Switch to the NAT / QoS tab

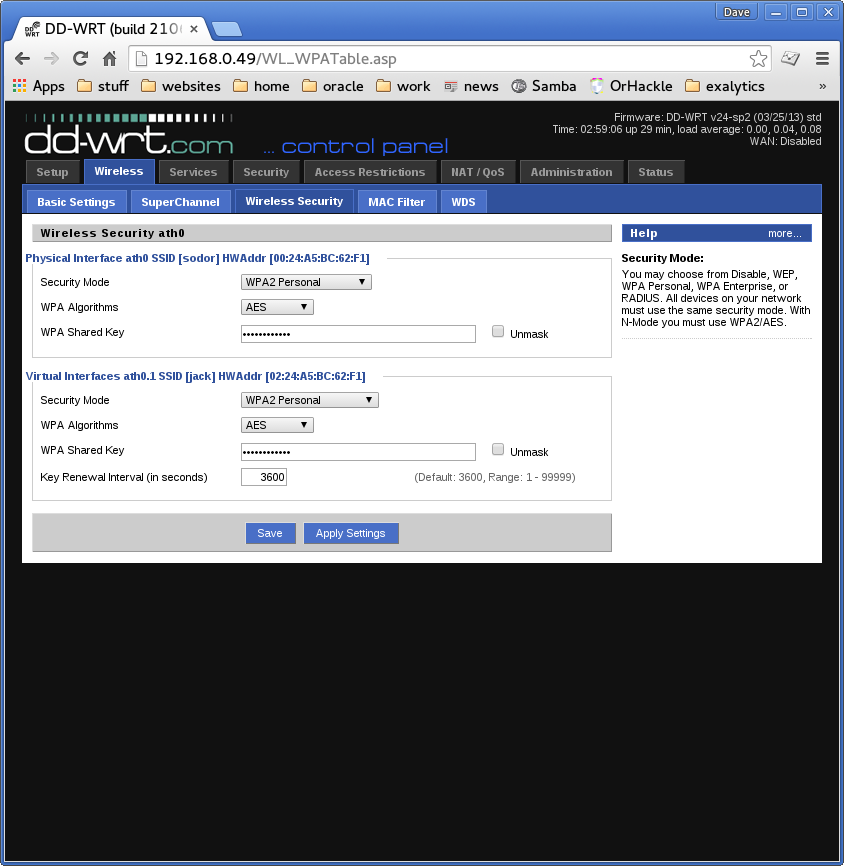(x=478, y=172)
